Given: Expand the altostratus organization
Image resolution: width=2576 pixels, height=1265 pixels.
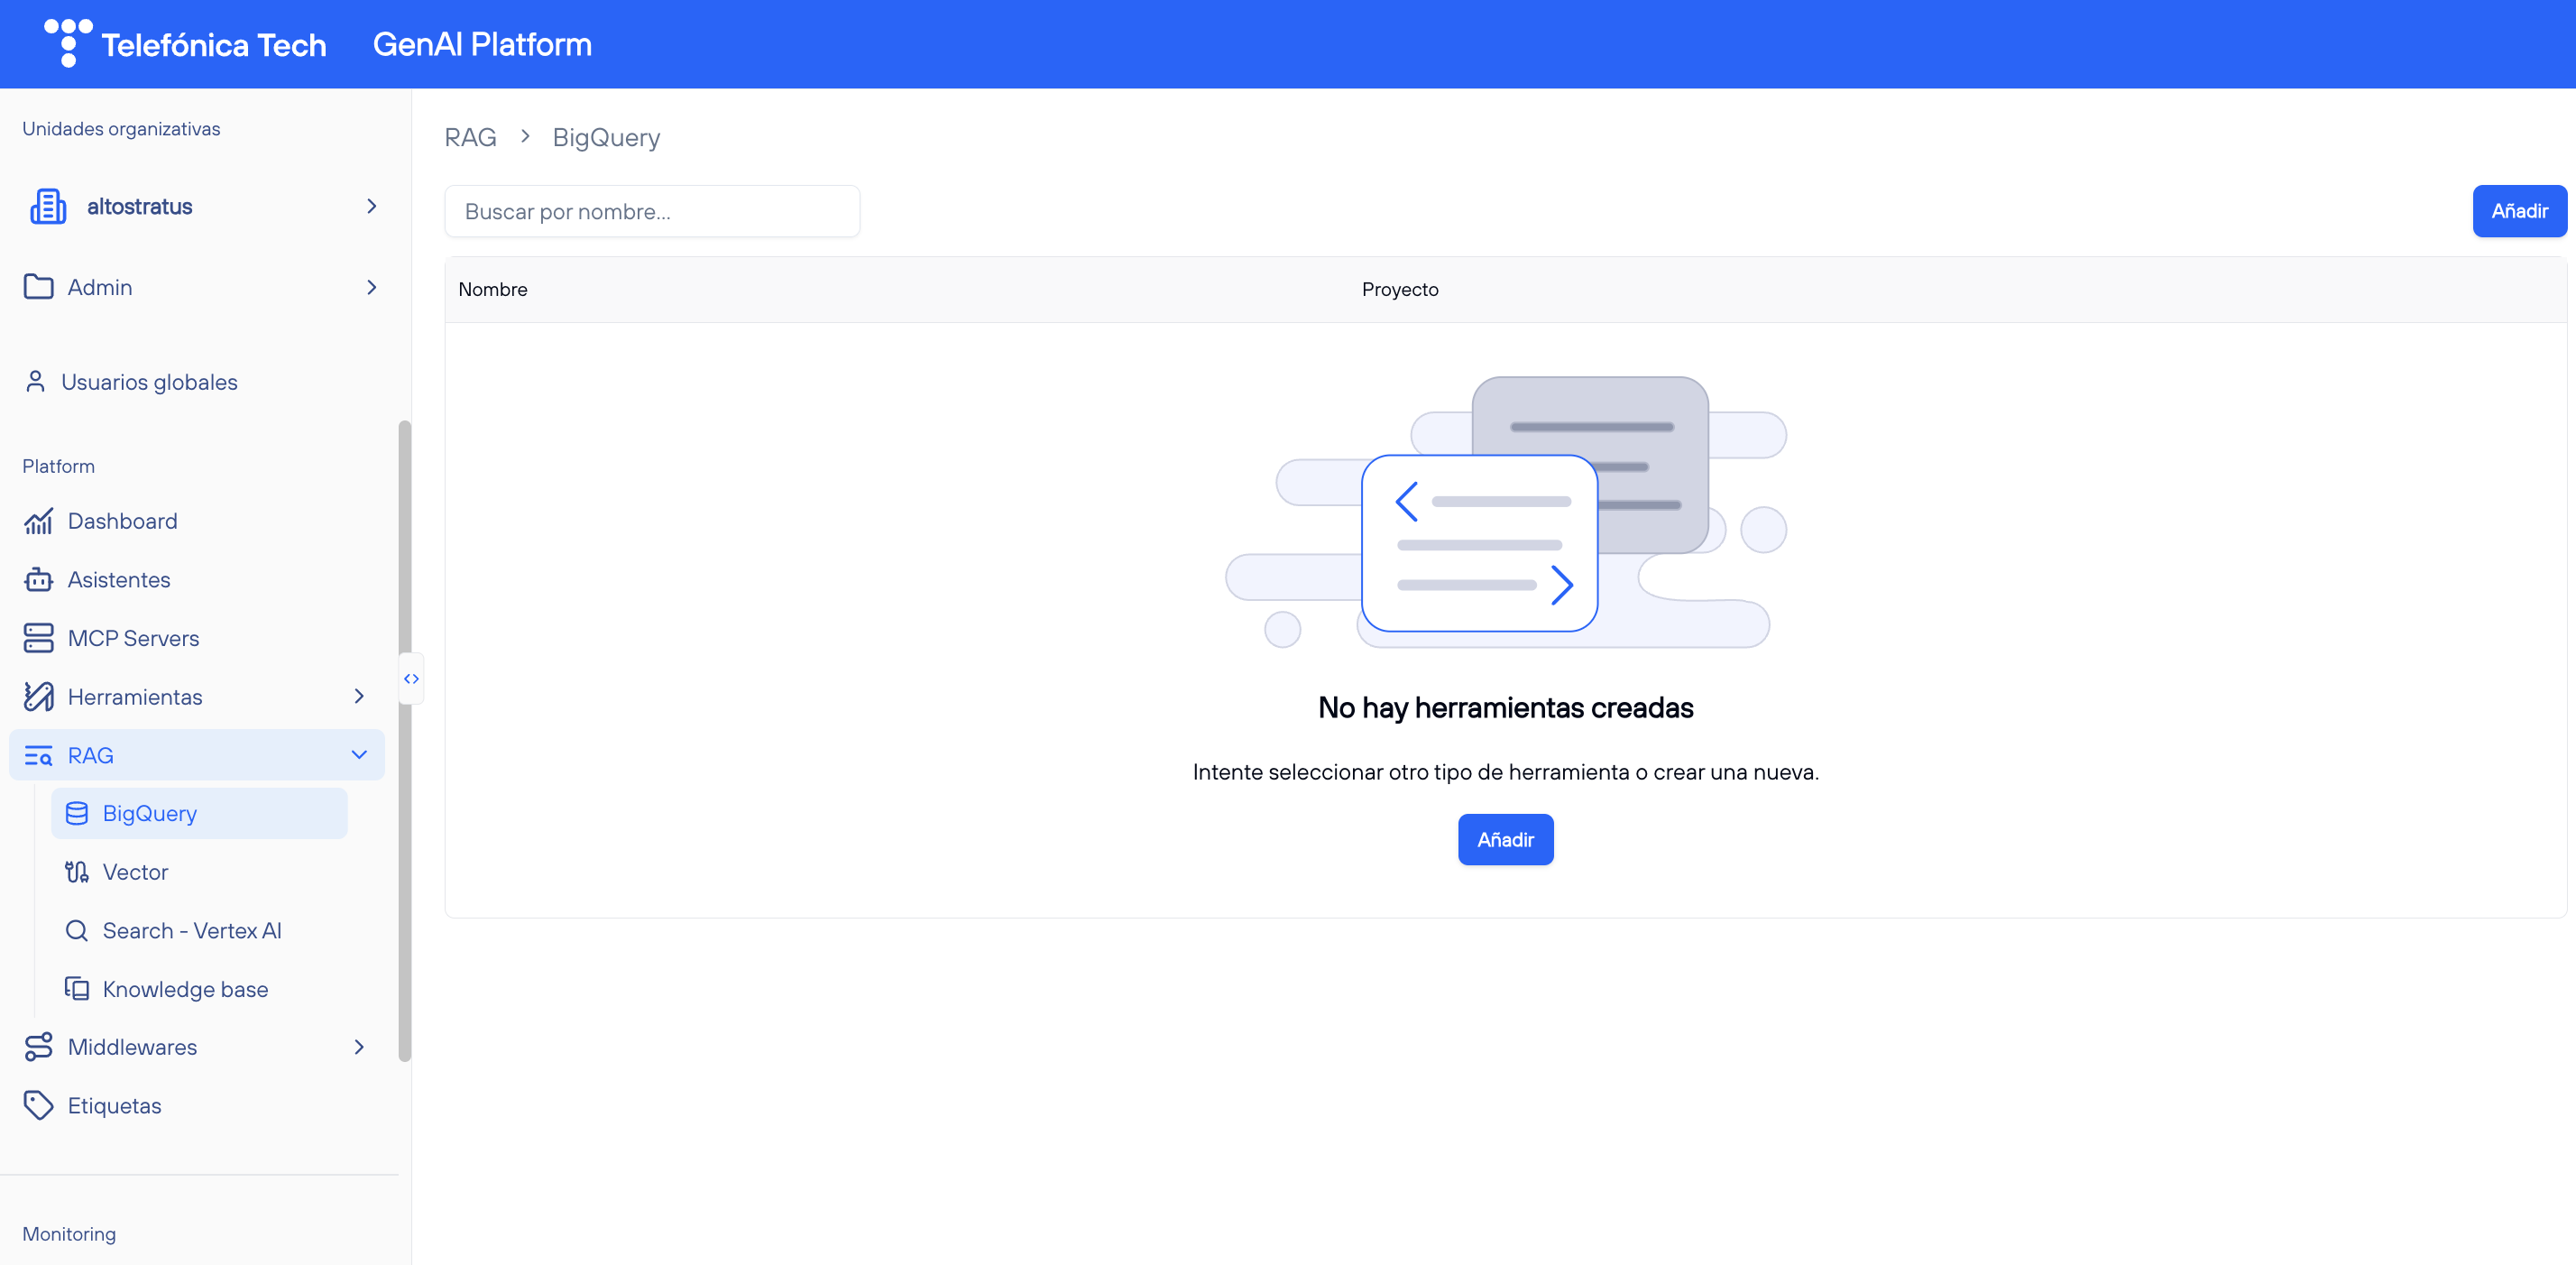Looking at the screenshot, I should 371,206.
